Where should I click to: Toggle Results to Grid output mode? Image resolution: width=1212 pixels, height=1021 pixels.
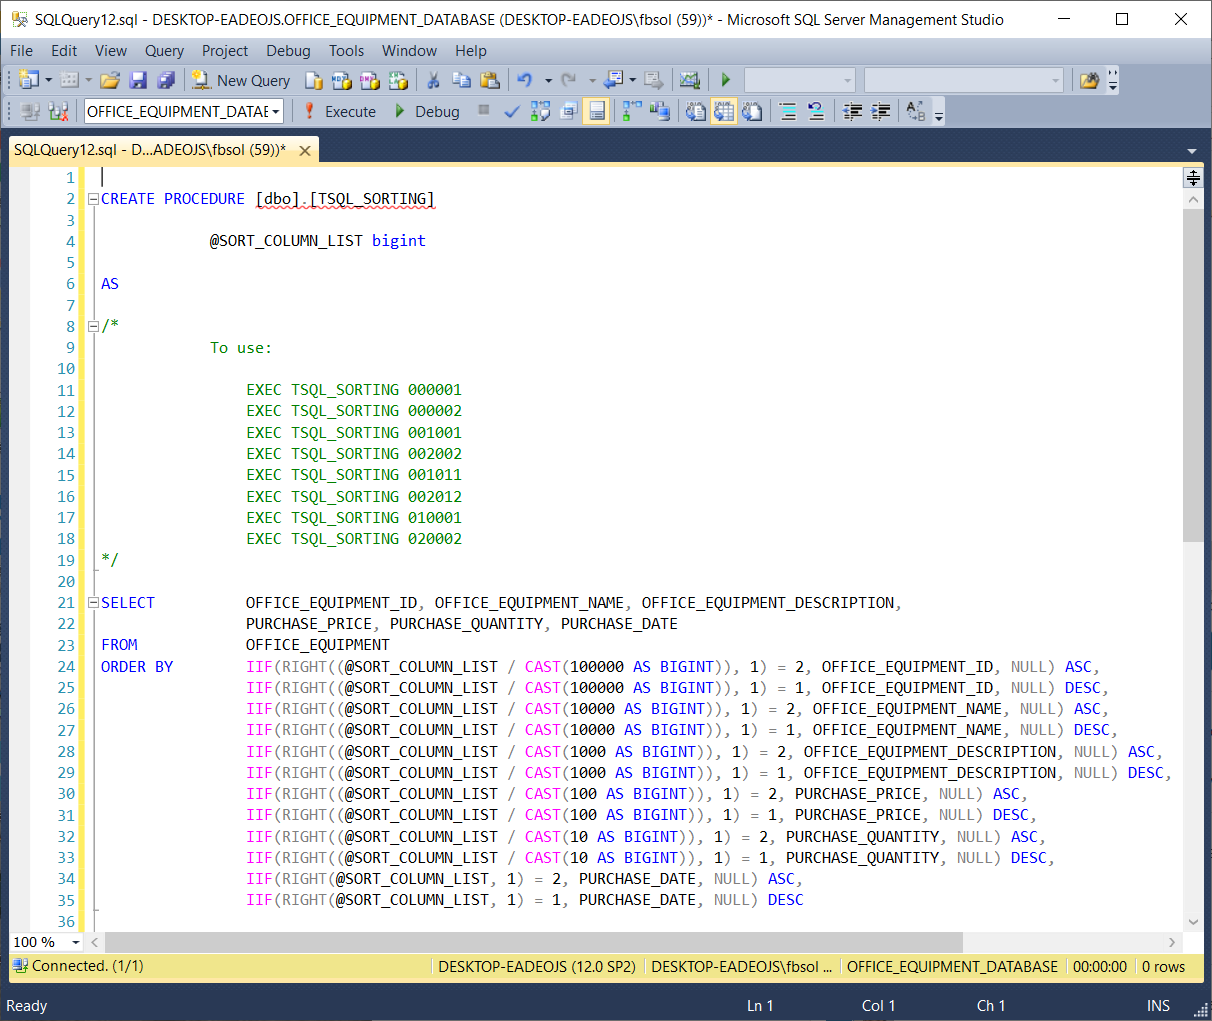[723, 111]
